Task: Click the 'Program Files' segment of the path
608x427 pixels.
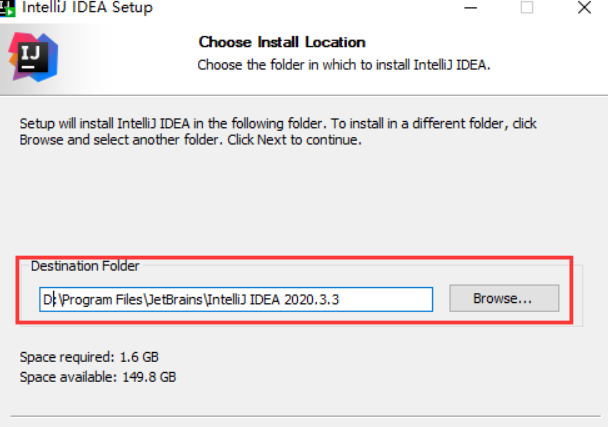Action: pyautogui.click(x=102, y=300)
